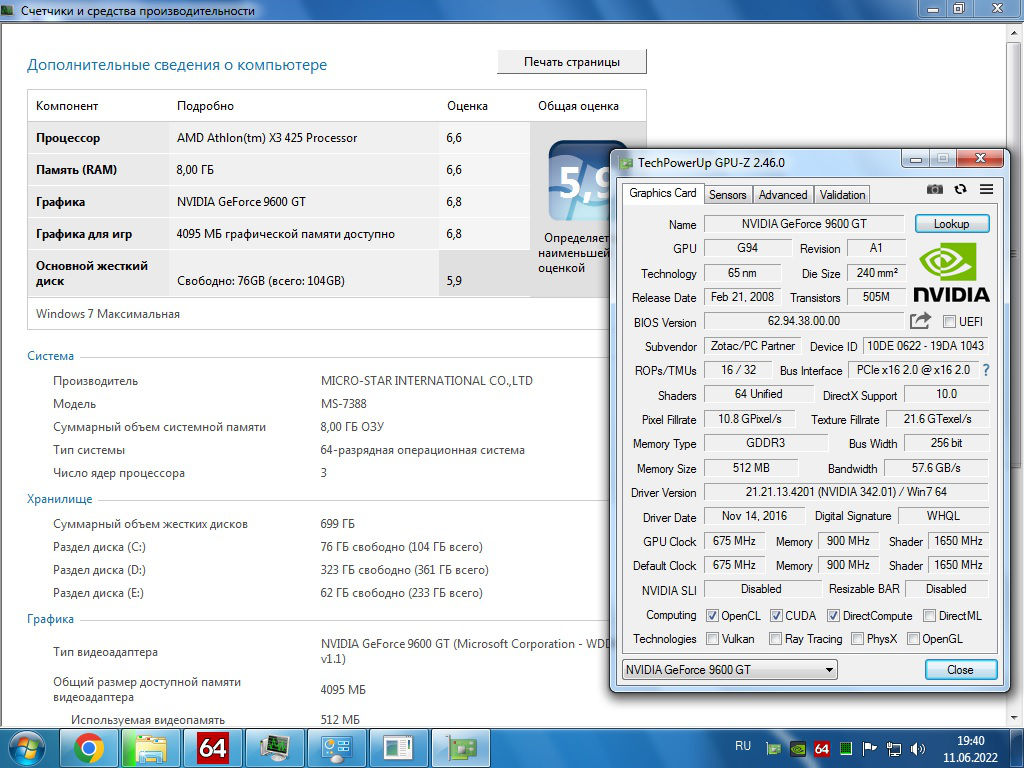Toggle the DirectML checkbox

coord(929,616)
